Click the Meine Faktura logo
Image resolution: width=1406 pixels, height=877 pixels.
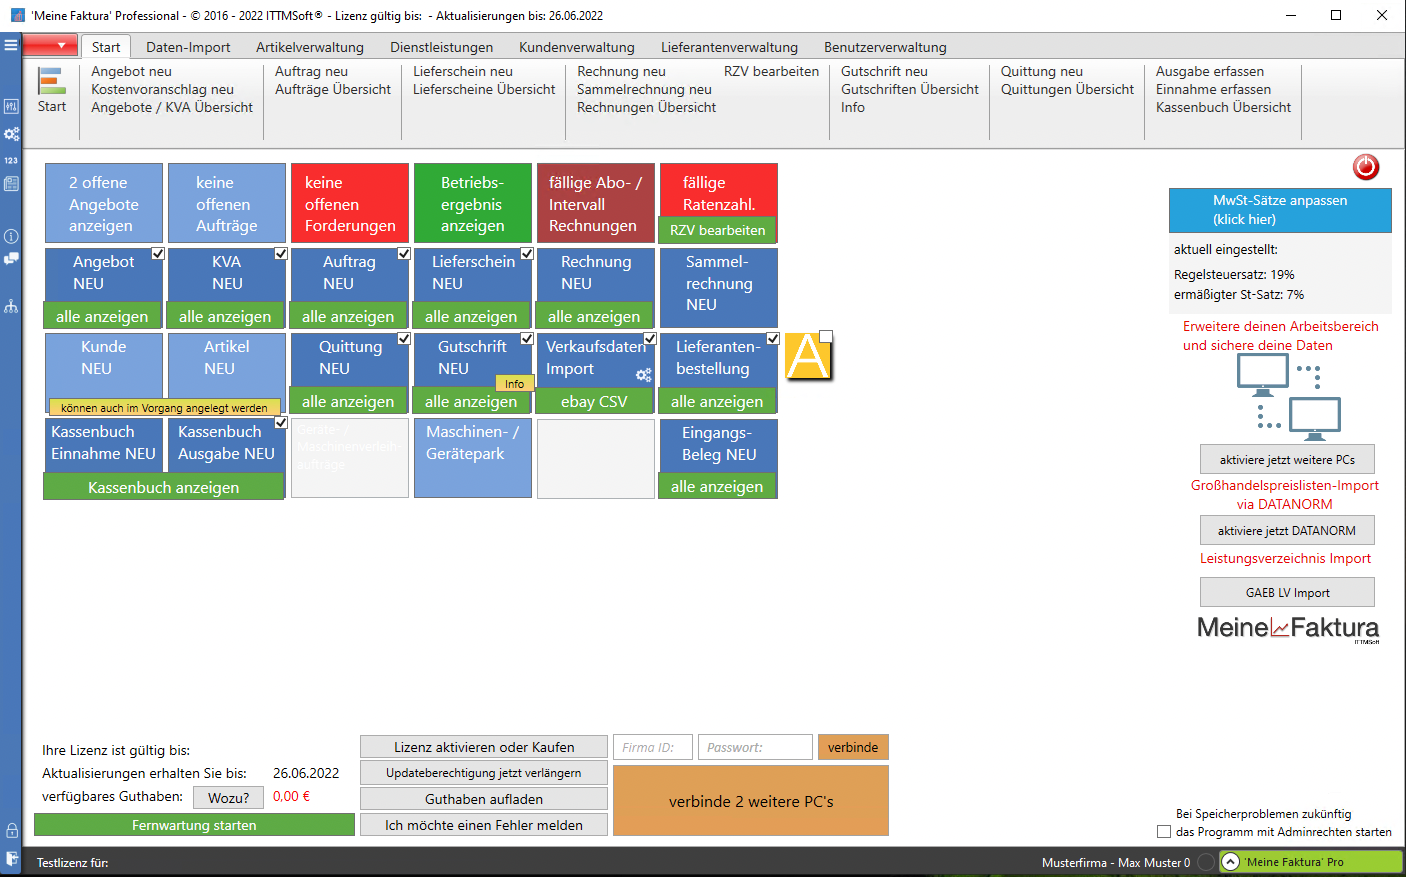[1288, 628]
